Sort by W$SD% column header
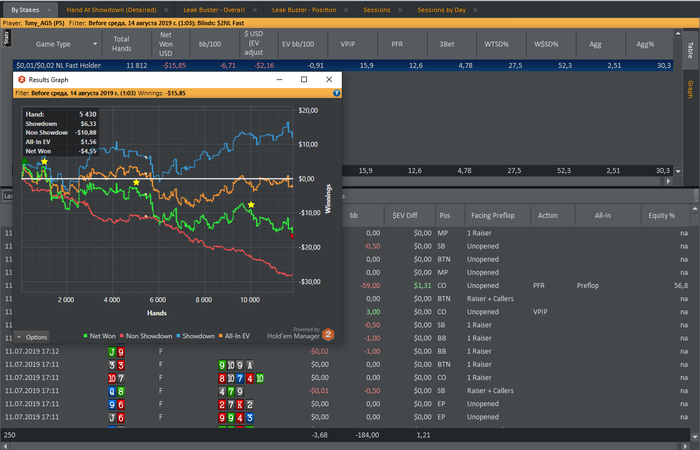Image resolution: width=700 pixels, height=450 pixels. click(546, 44)
